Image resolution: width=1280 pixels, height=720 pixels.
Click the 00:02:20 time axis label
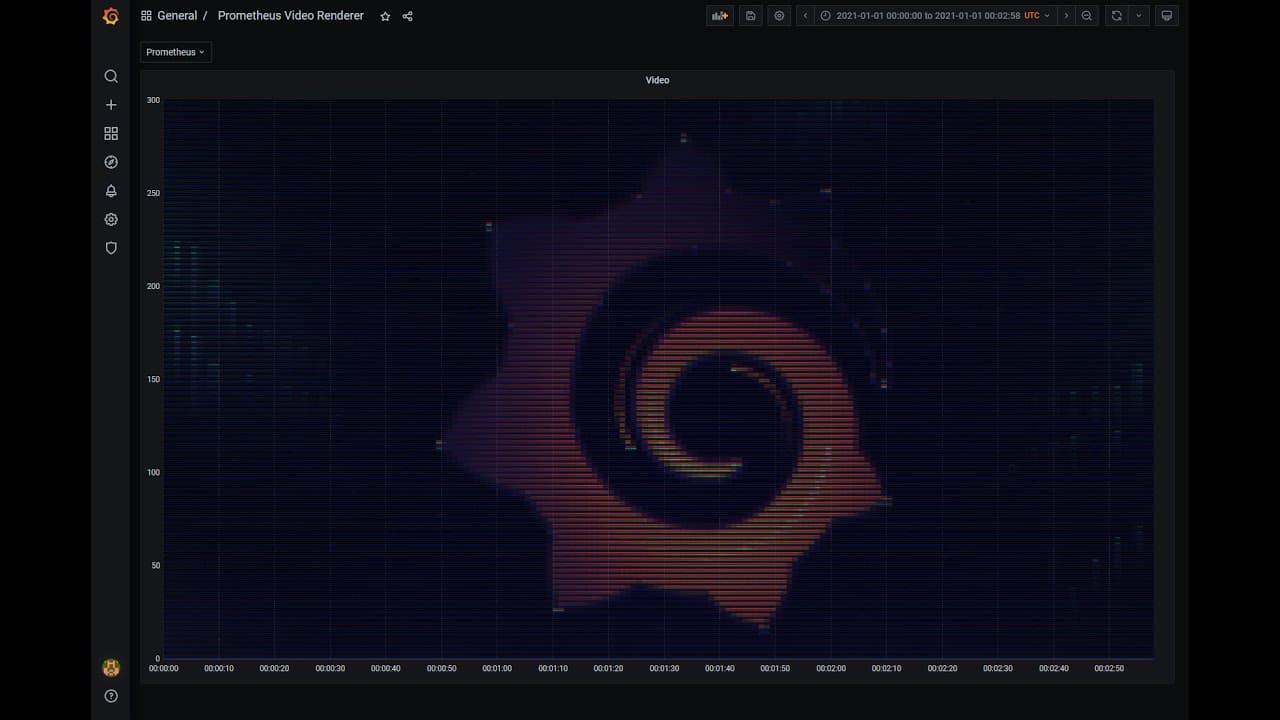click(x=942, y=668)
